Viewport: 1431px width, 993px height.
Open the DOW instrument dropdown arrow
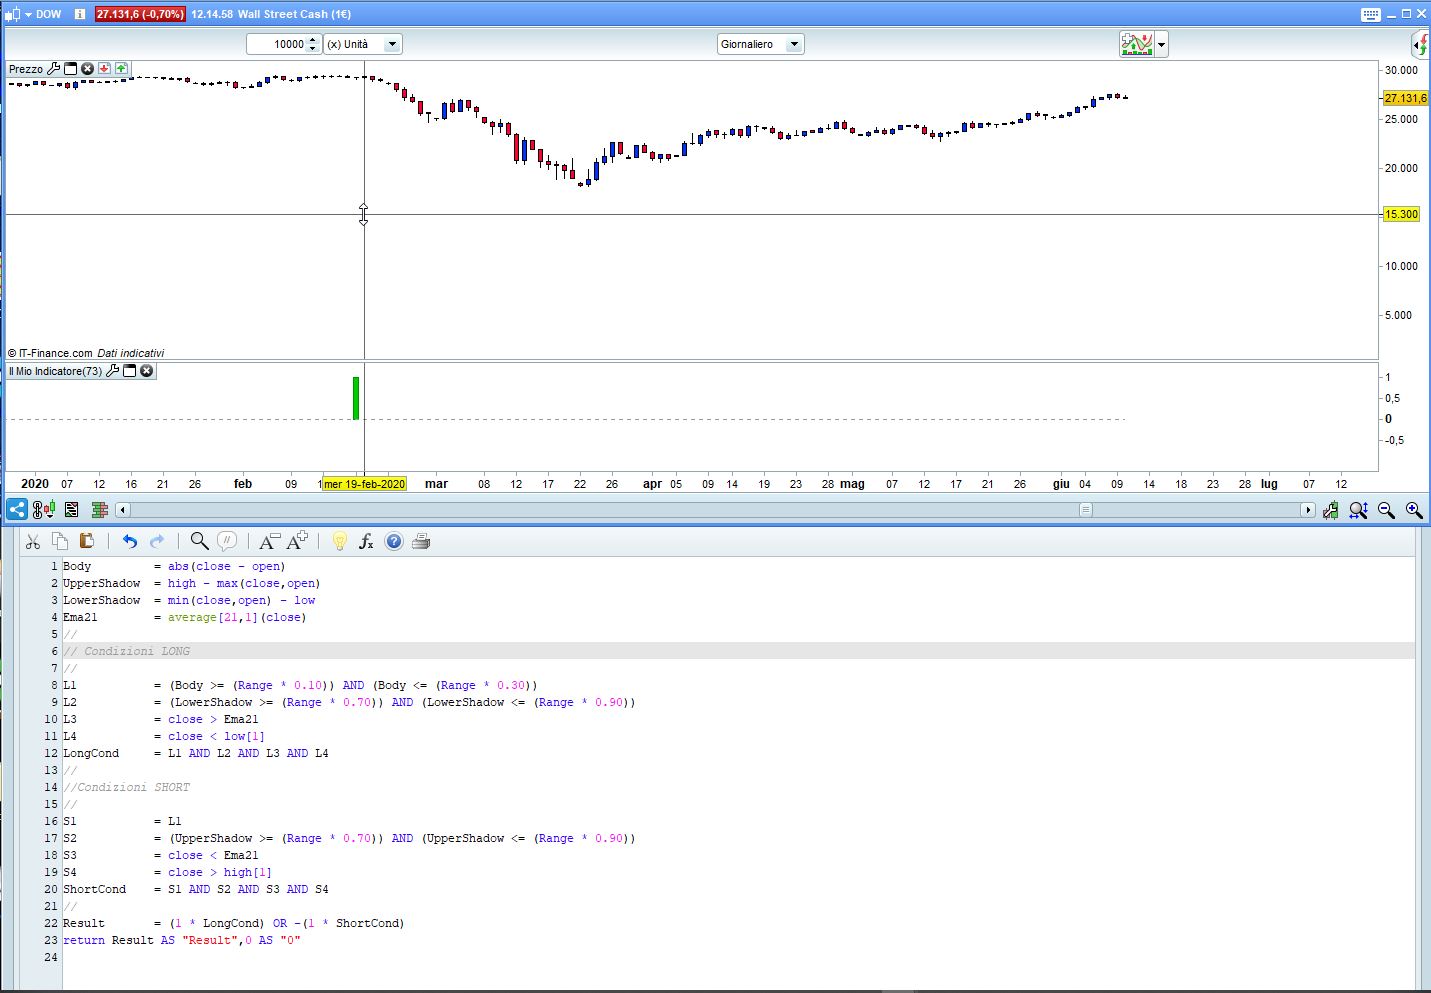coord(28,14)
